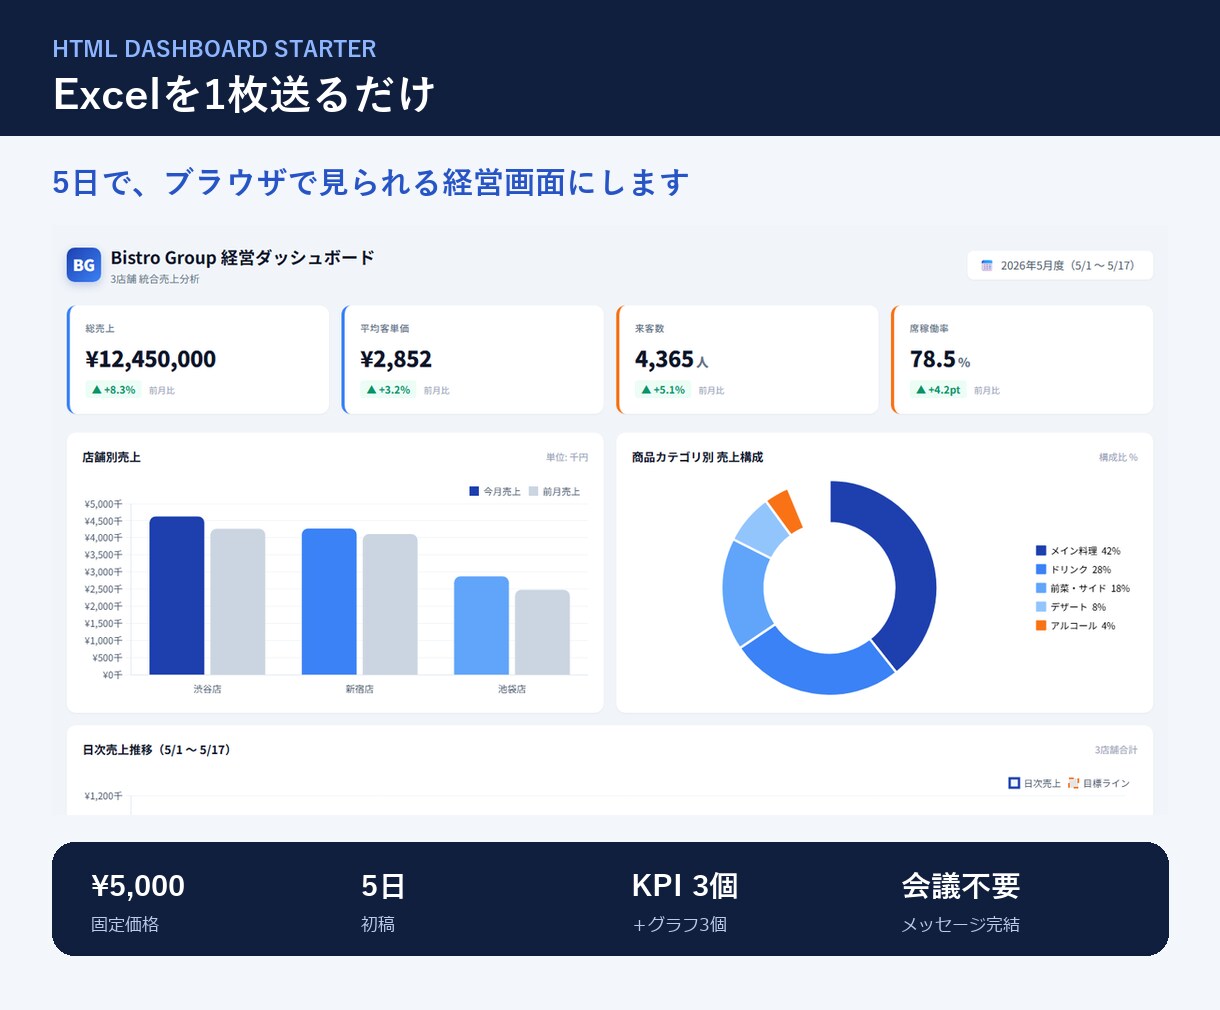Toggle the 日次売上 legend item
The image size is (1220, 1010).
[x=1034, y=783]
